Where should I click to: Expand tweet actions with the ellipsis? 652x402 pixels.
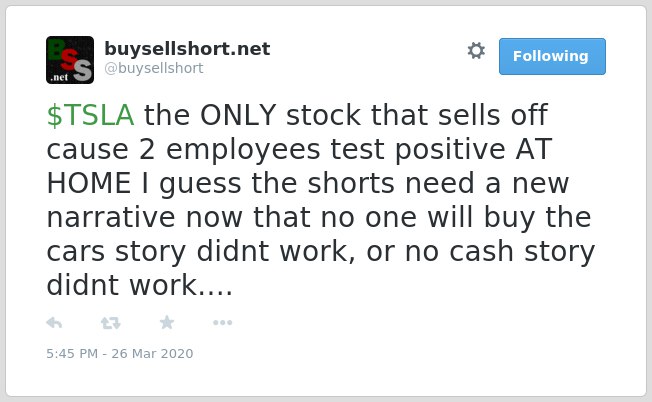pos(222,323)
